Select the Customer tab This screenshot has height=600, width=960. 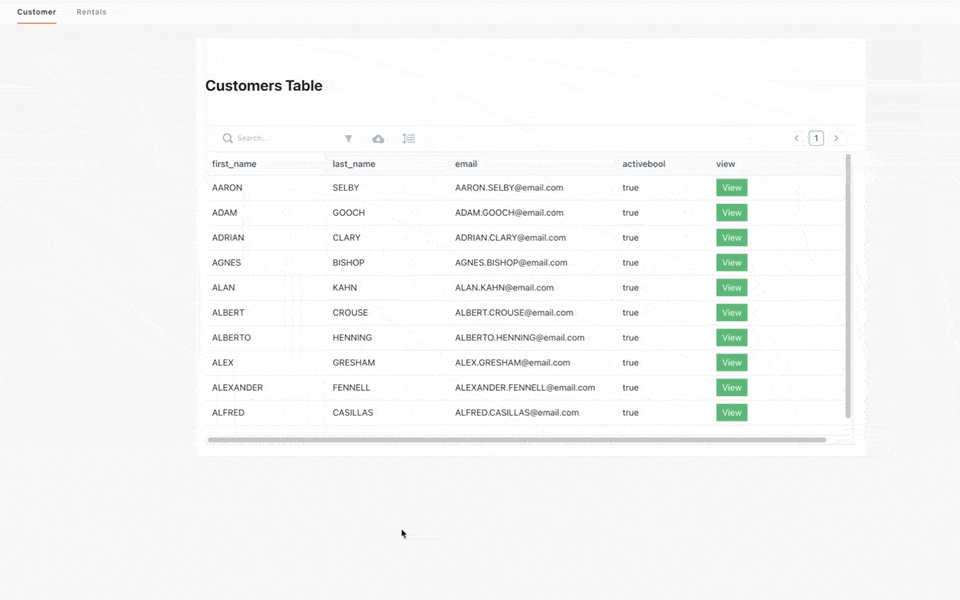click(36, 12)
